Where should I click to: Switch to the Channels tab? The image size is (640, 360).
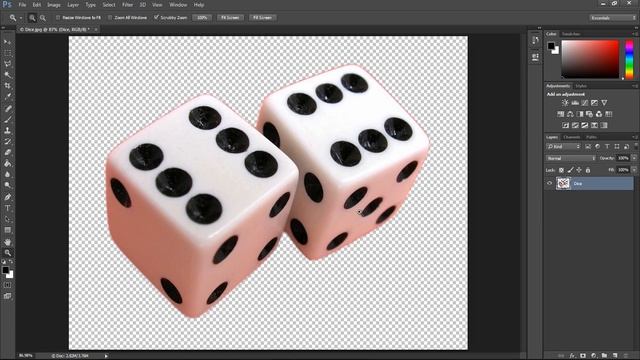(x=571, y=137)
